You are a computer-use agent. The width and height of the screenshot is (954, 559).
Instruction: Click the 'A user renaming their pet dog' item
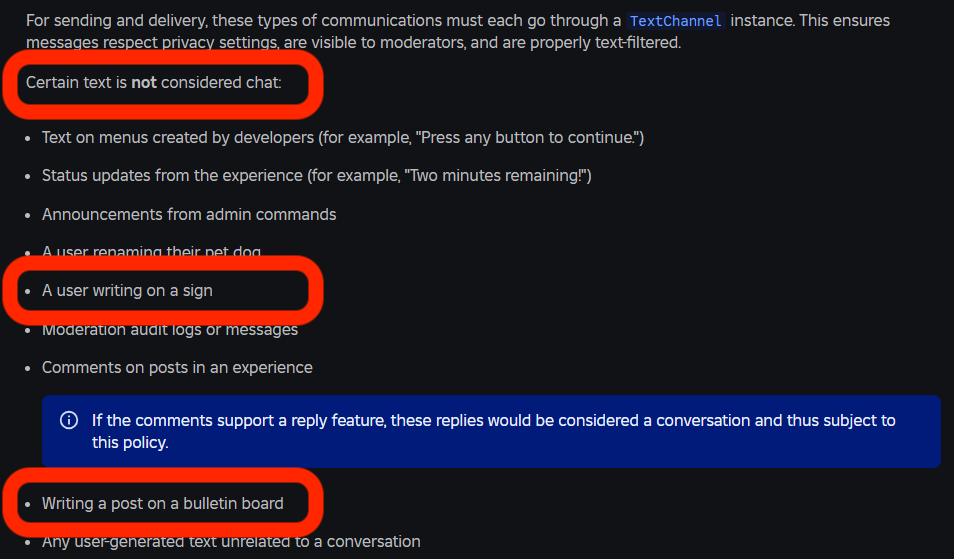pyautogui.click(x=151, y=251)
